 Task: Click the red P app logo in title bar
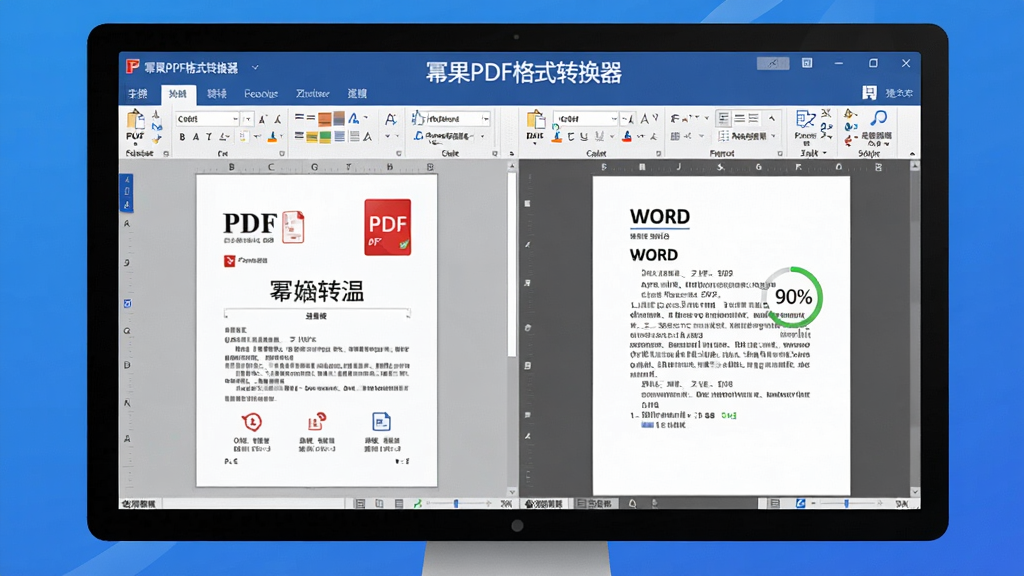click(133, 67)
